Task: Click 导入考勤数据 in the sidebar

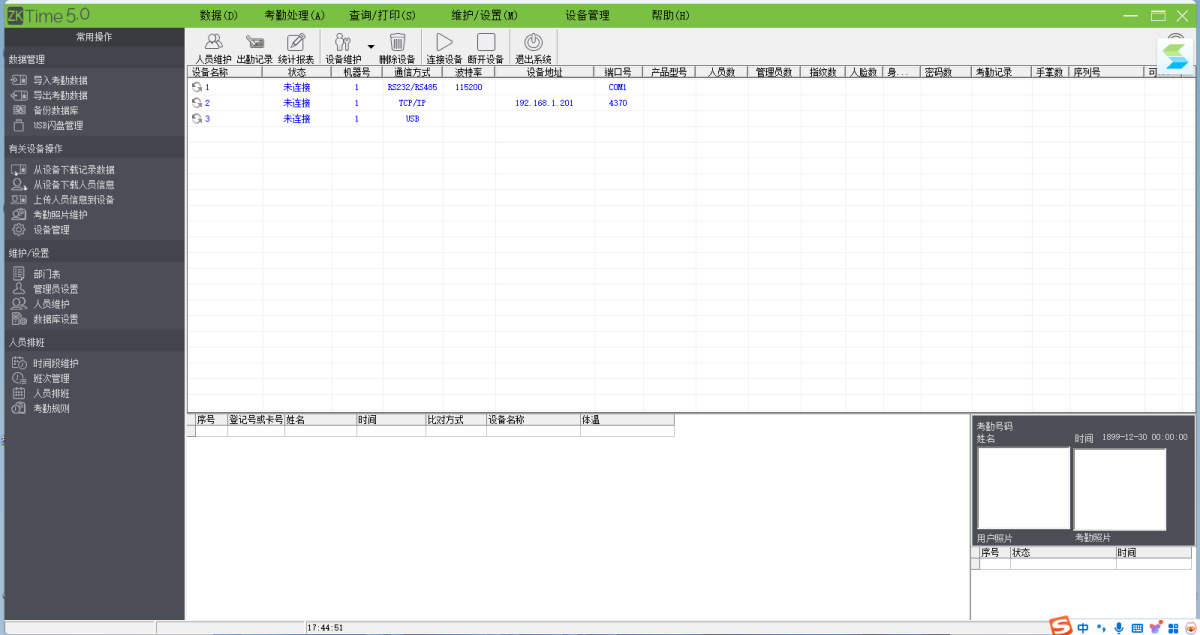Action: point(60,80)
